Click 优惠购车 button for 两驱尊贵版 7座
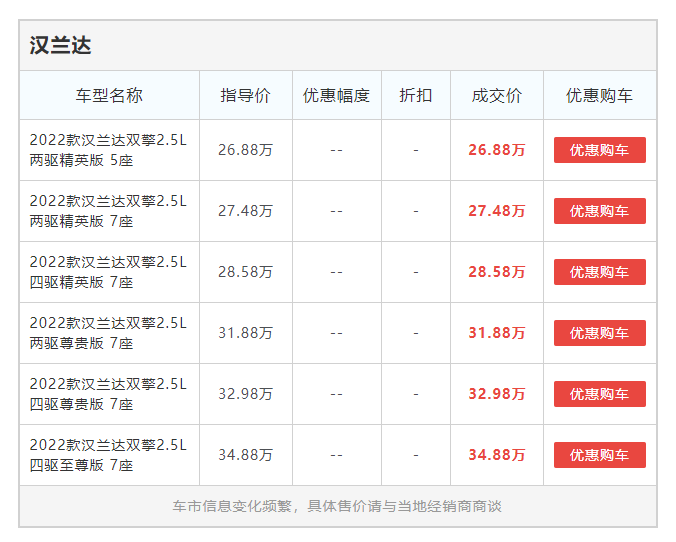This screenshot has width=676, height=542. 599,333
